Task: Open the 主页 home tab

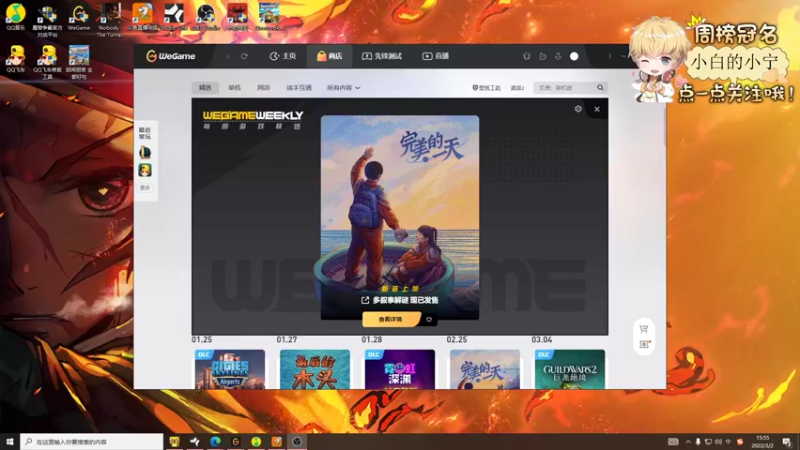Action: (283, 56)
